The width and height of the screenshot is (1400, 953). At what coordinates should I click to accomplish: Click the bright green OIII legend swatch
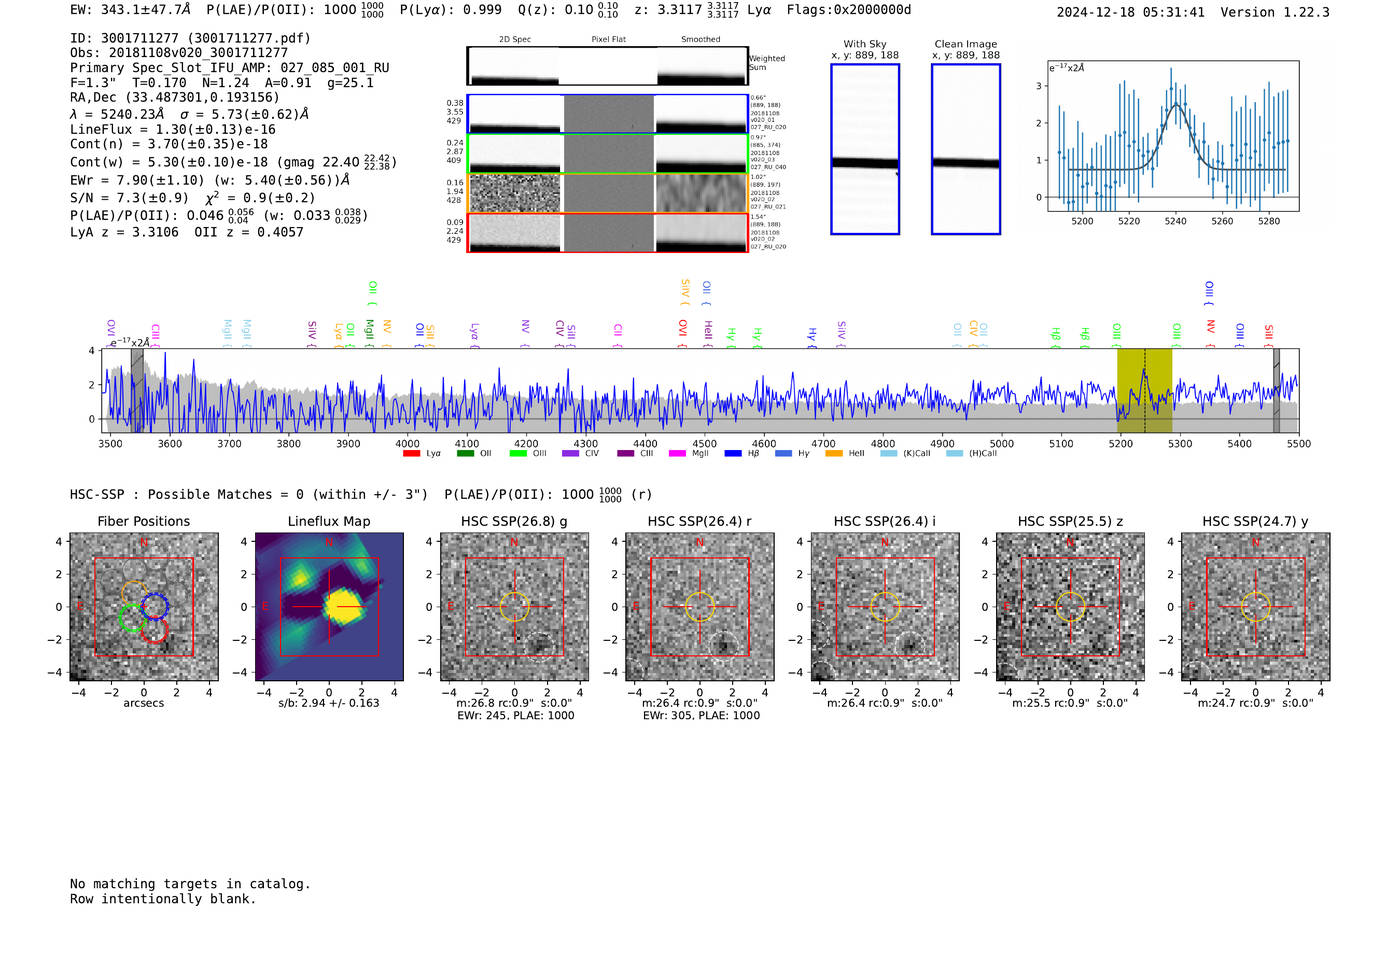click(x=518, y=454)
